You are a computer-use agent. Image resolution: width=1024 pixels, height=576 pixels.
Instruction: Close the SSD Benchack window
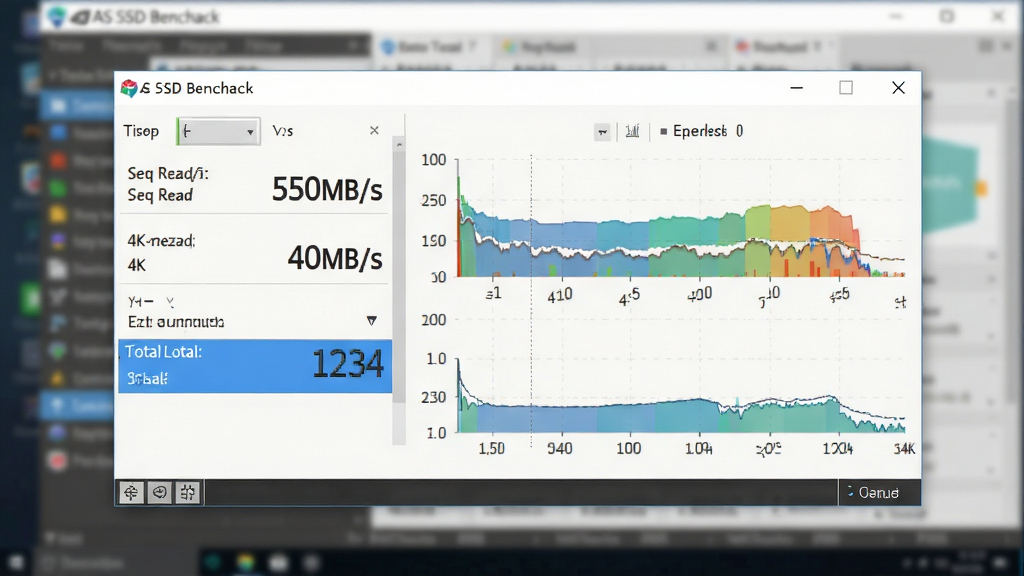899,88
